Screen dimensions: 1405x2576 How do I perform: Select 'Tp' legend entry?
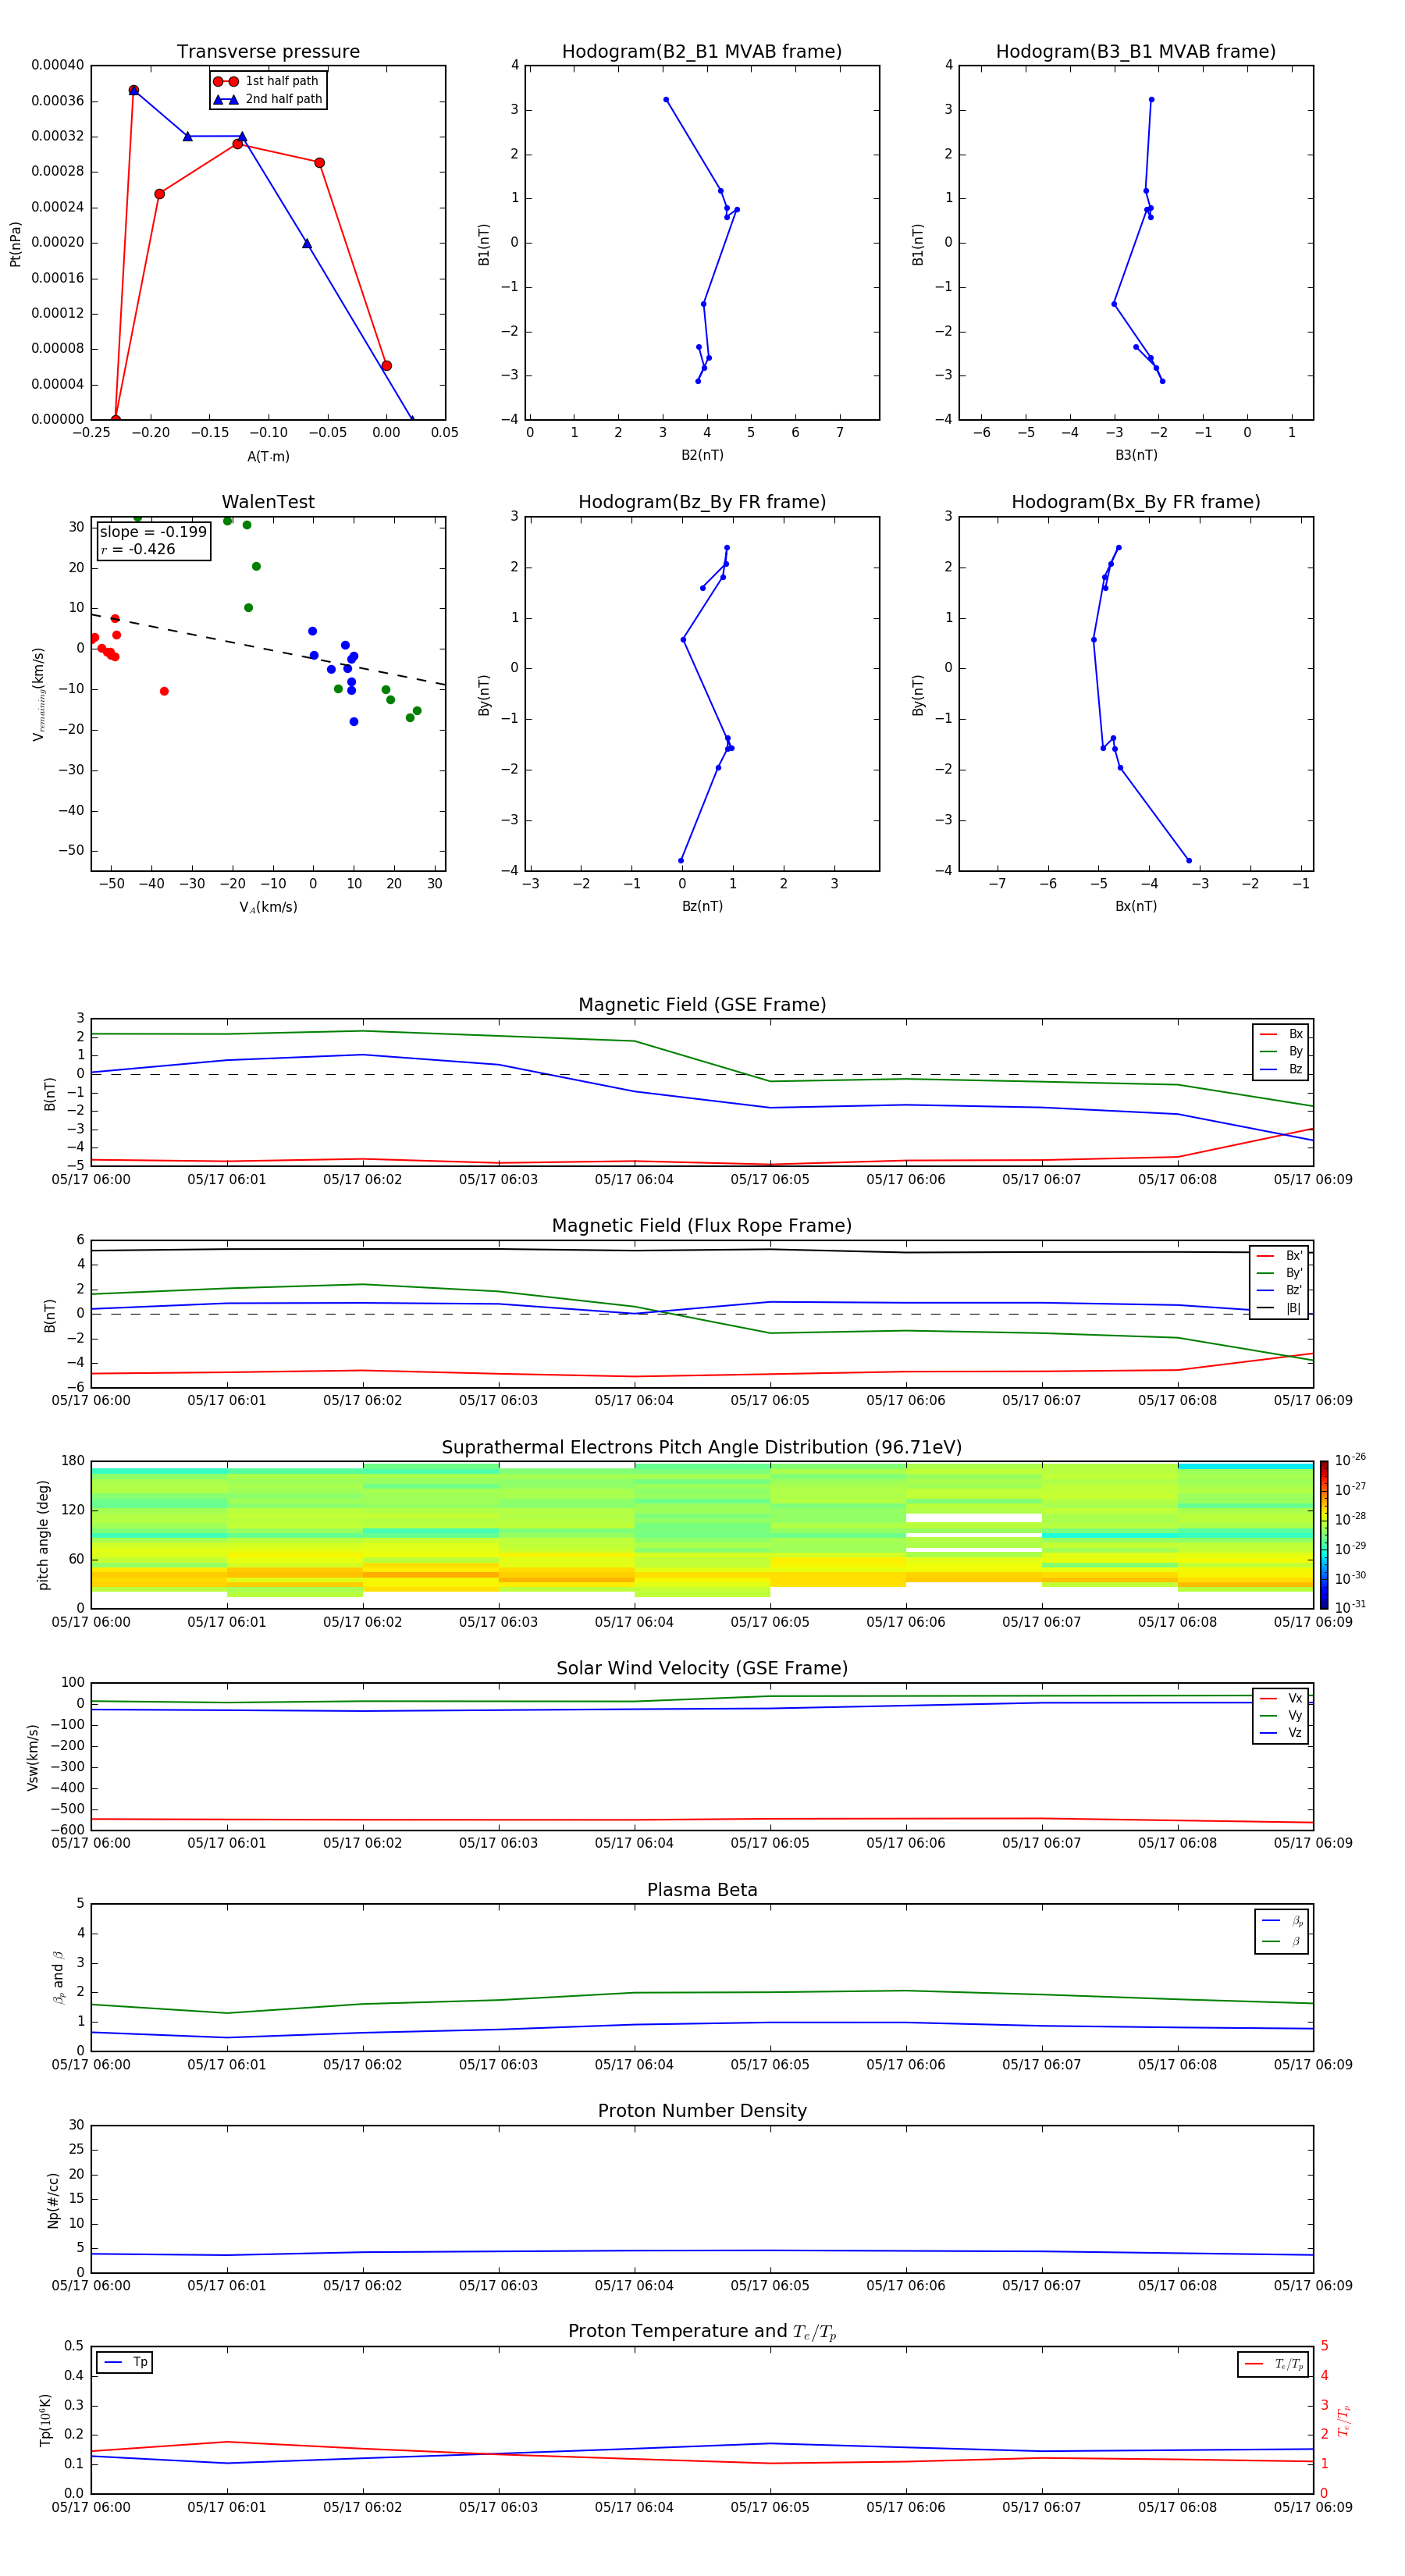(x=125, y=2362)
